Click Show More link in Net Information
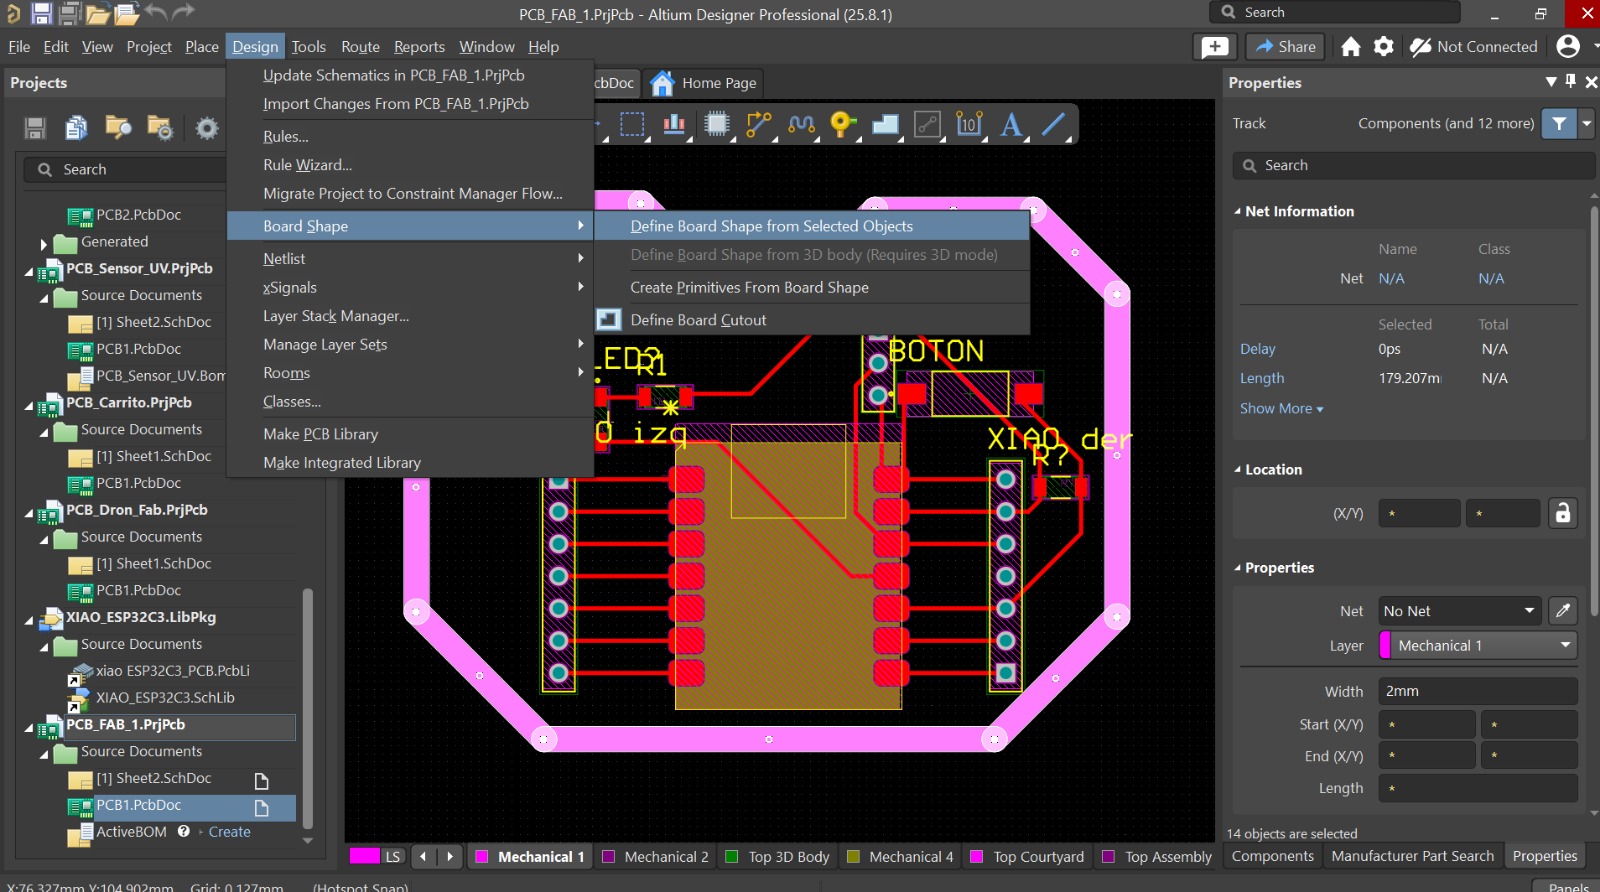Image resolution: width=1600 pixels, height=892 pixels. (x=1281, y=408)
